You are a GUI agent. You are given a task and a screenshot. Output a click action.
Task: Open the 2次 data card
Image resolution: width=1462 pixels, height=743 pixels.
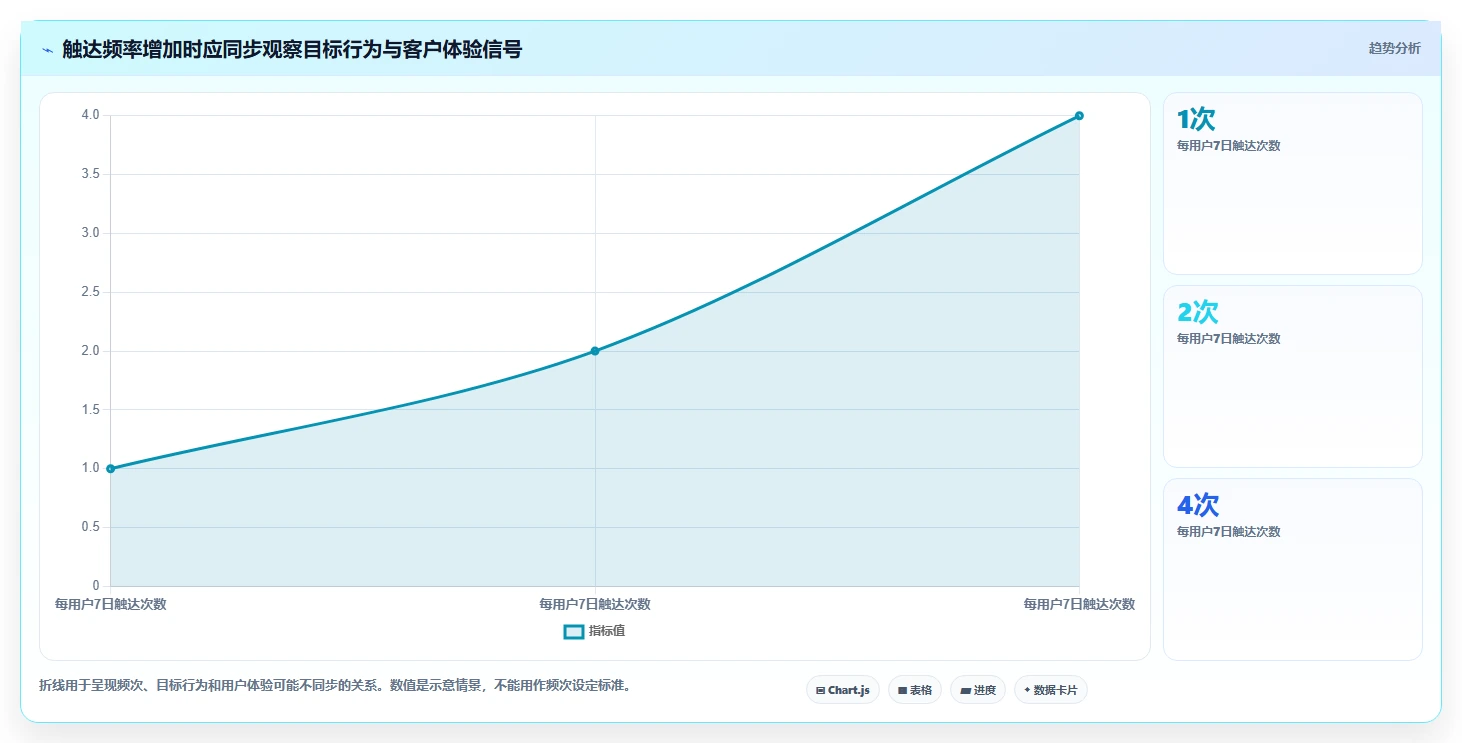(1292, 376)
